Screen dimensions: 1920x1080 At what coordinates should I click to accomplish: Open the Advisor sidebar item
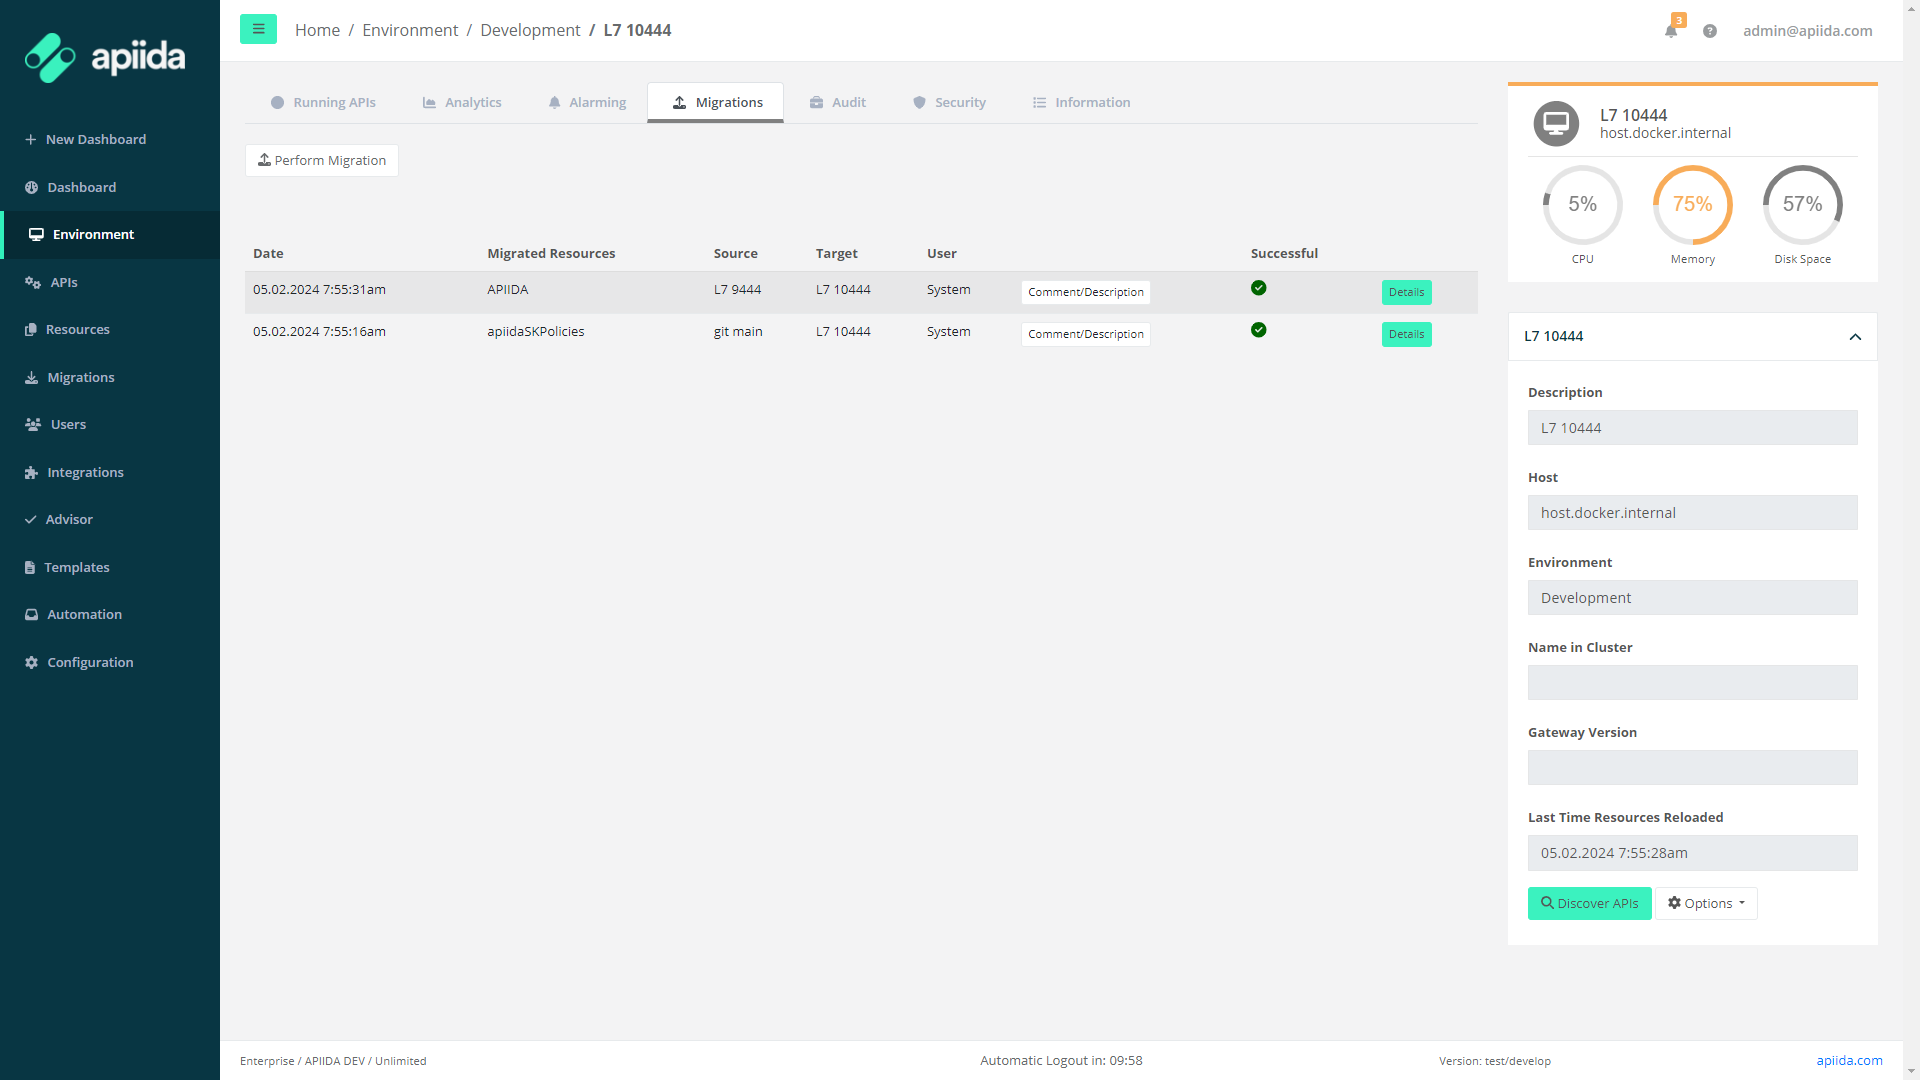pos(69,519)
